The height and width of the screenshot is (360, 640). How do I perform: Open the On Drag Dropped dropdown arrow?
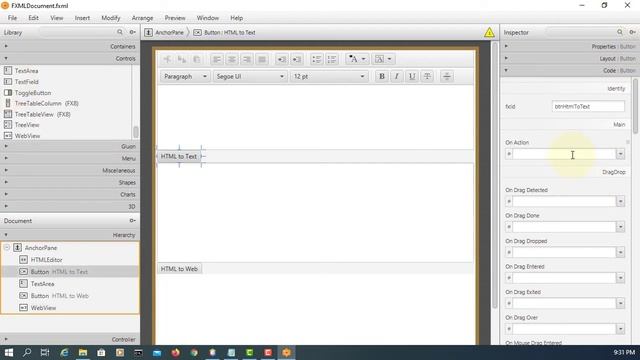pos(620,252)
